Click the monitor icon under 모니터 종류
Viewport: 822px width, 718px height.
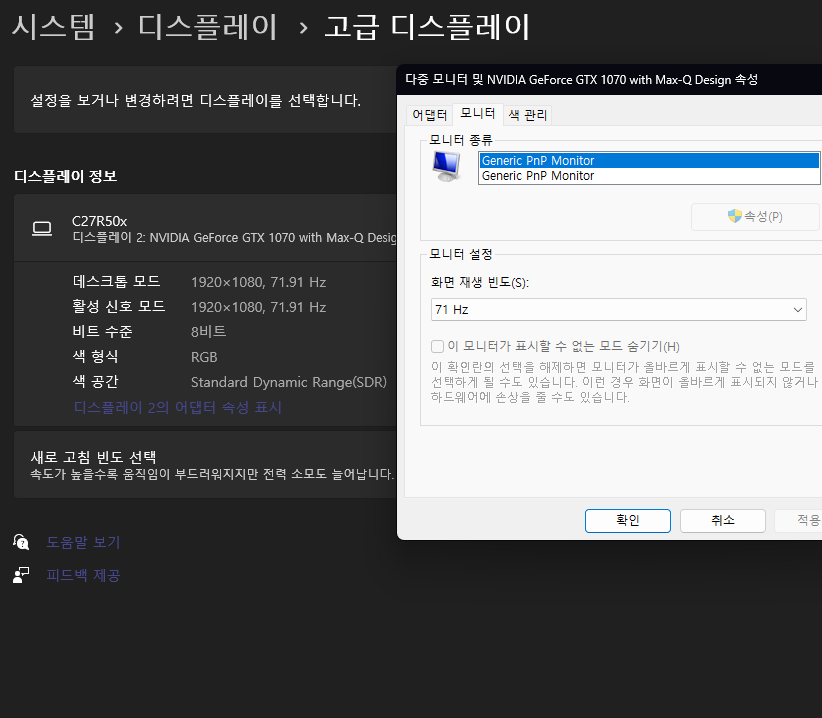point(446,167)
